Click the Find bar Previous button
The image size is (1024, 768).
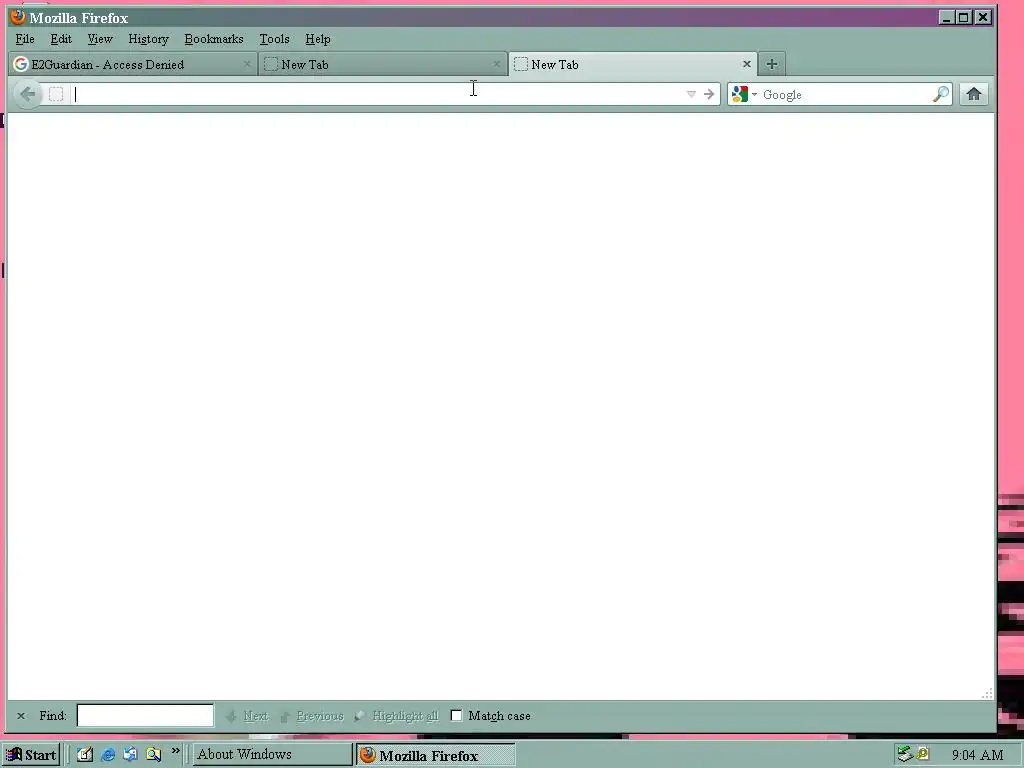[312, 716]
